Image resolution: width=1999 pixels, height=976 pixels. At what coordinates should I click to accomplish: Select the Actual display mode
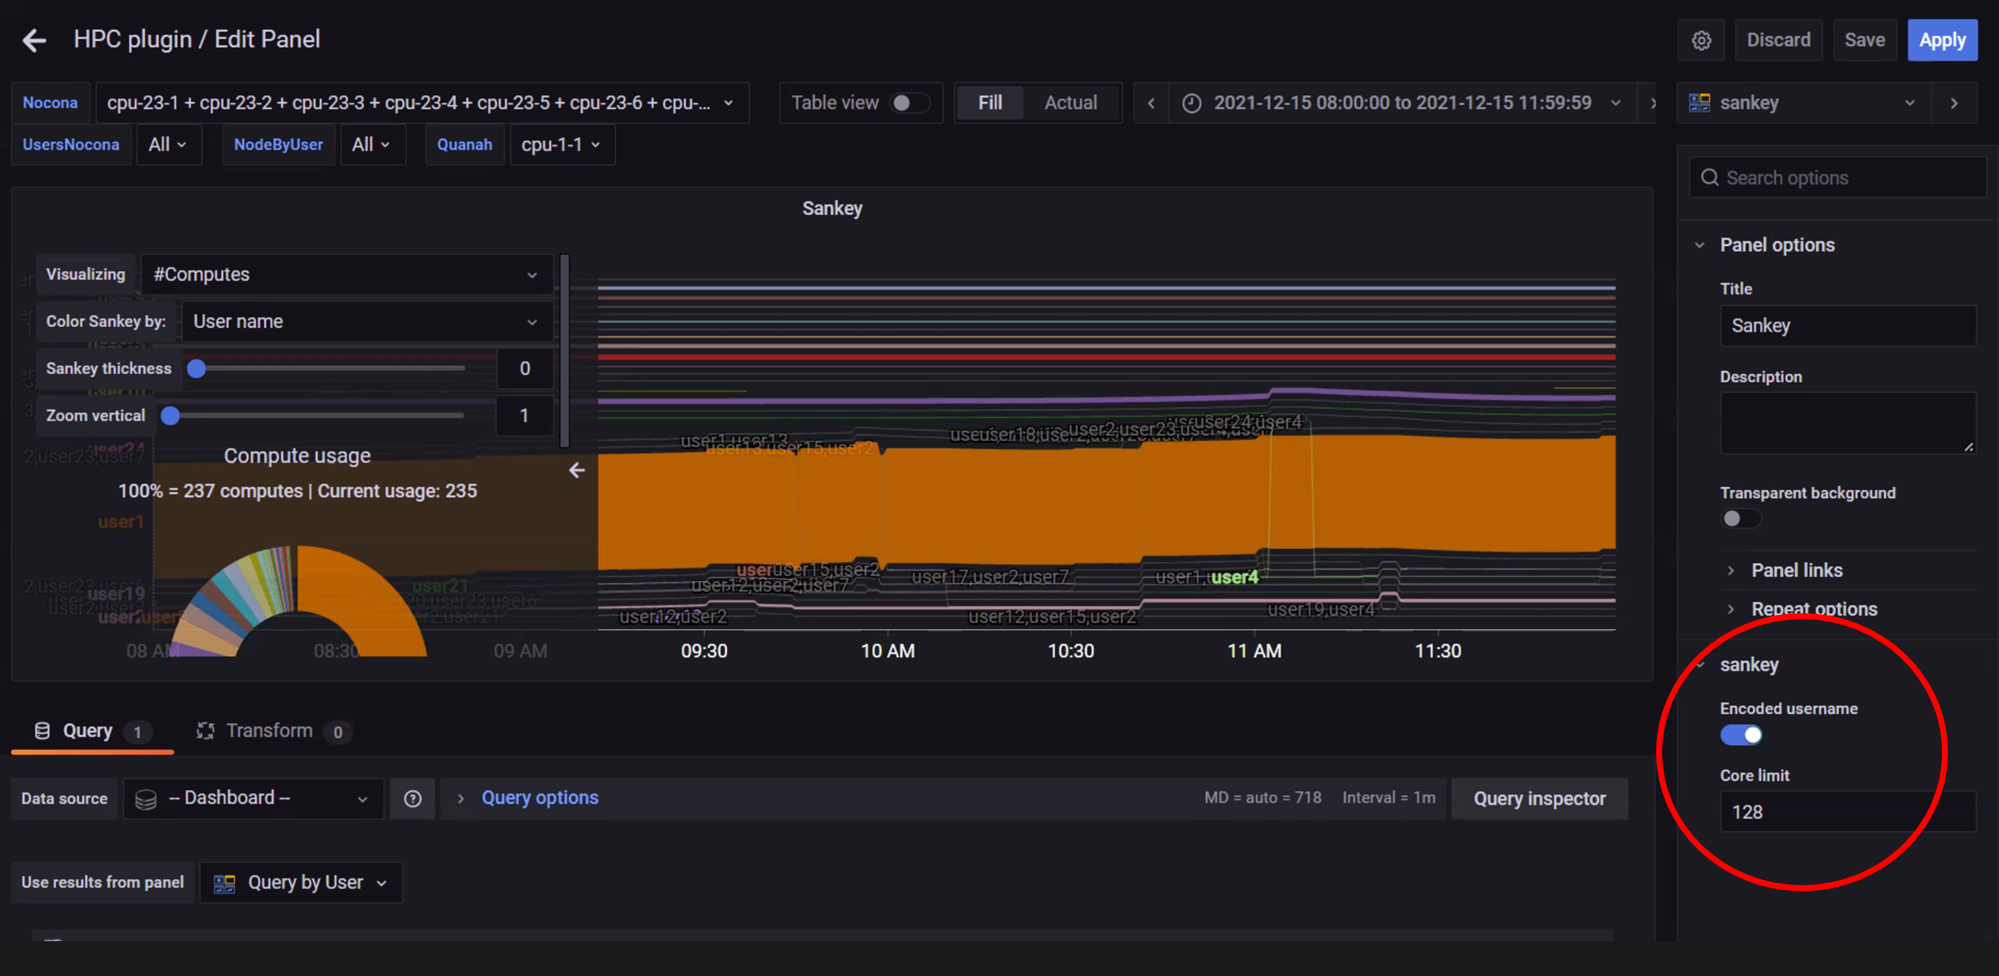click(1070, 103)
